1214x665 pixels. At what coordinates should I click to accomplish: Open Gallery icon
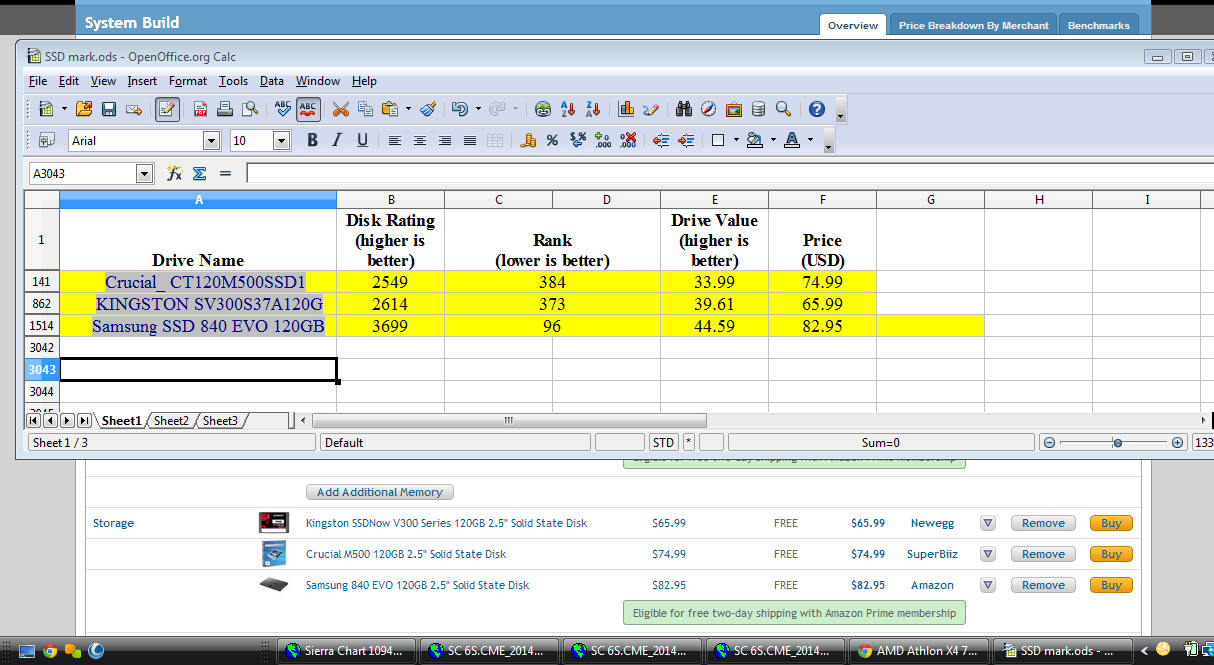point(734,109)
